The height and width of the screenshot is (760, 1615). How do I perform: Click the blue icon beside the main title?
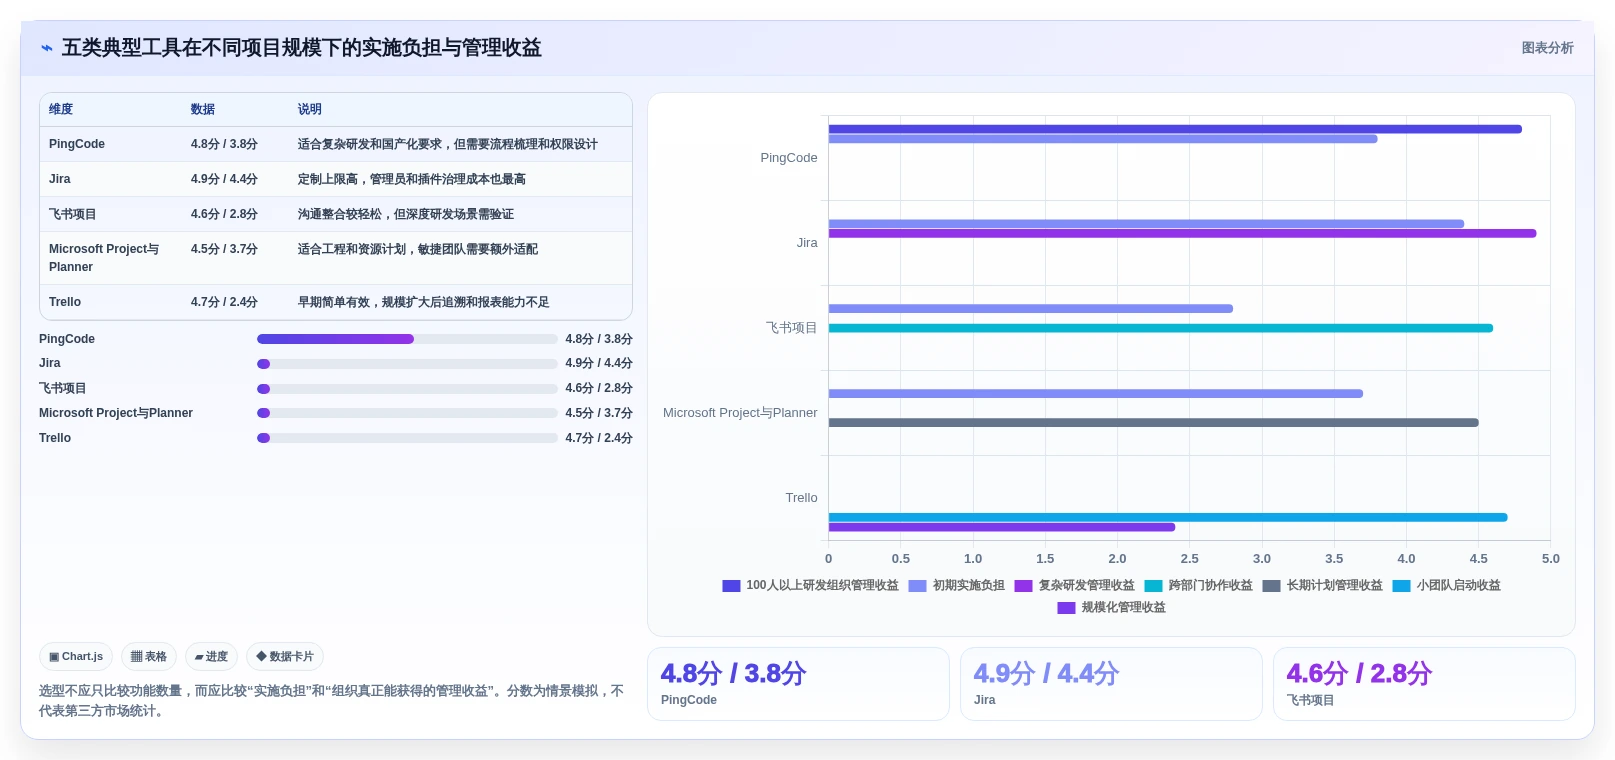coord(47,48)
